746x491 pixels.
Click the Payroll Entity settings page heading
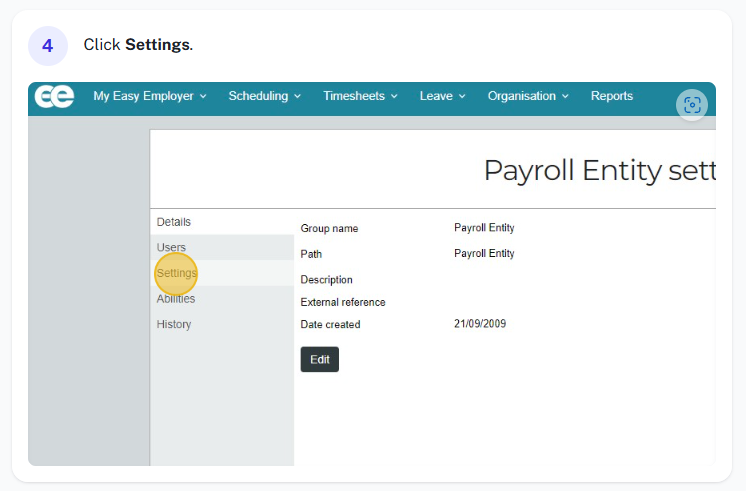pos(599,170)
